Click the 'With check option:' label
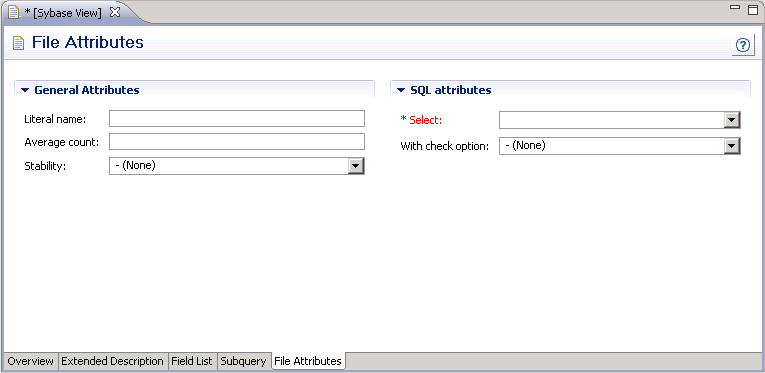Image resolution: width=765 pixels, height=373 pixels. pyautogui.click(x=444, y=146)
